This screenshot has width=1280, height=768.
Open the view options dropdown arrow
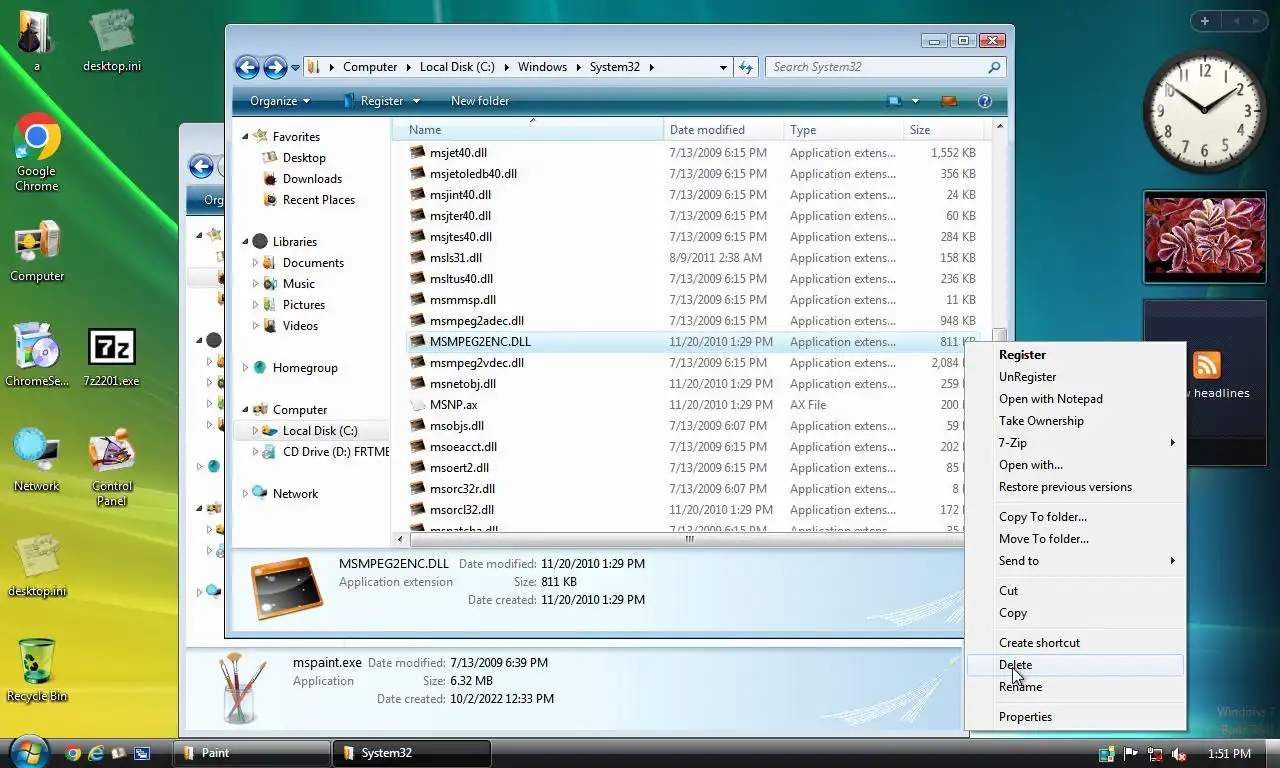click(915, 101)
